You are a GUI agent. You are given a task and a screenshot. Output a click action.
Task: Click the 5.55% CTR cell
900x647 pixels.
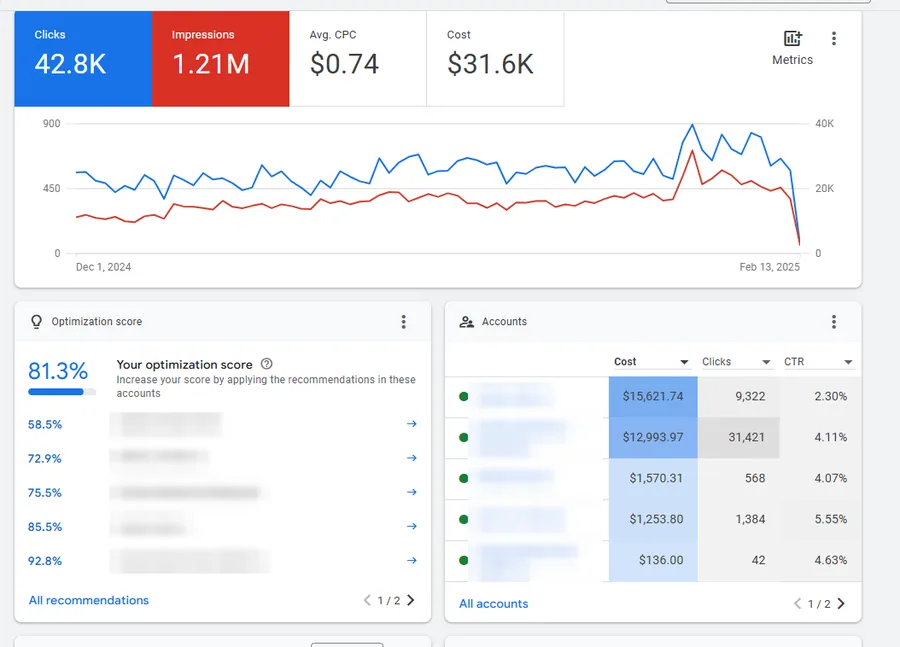coord(820,520)
